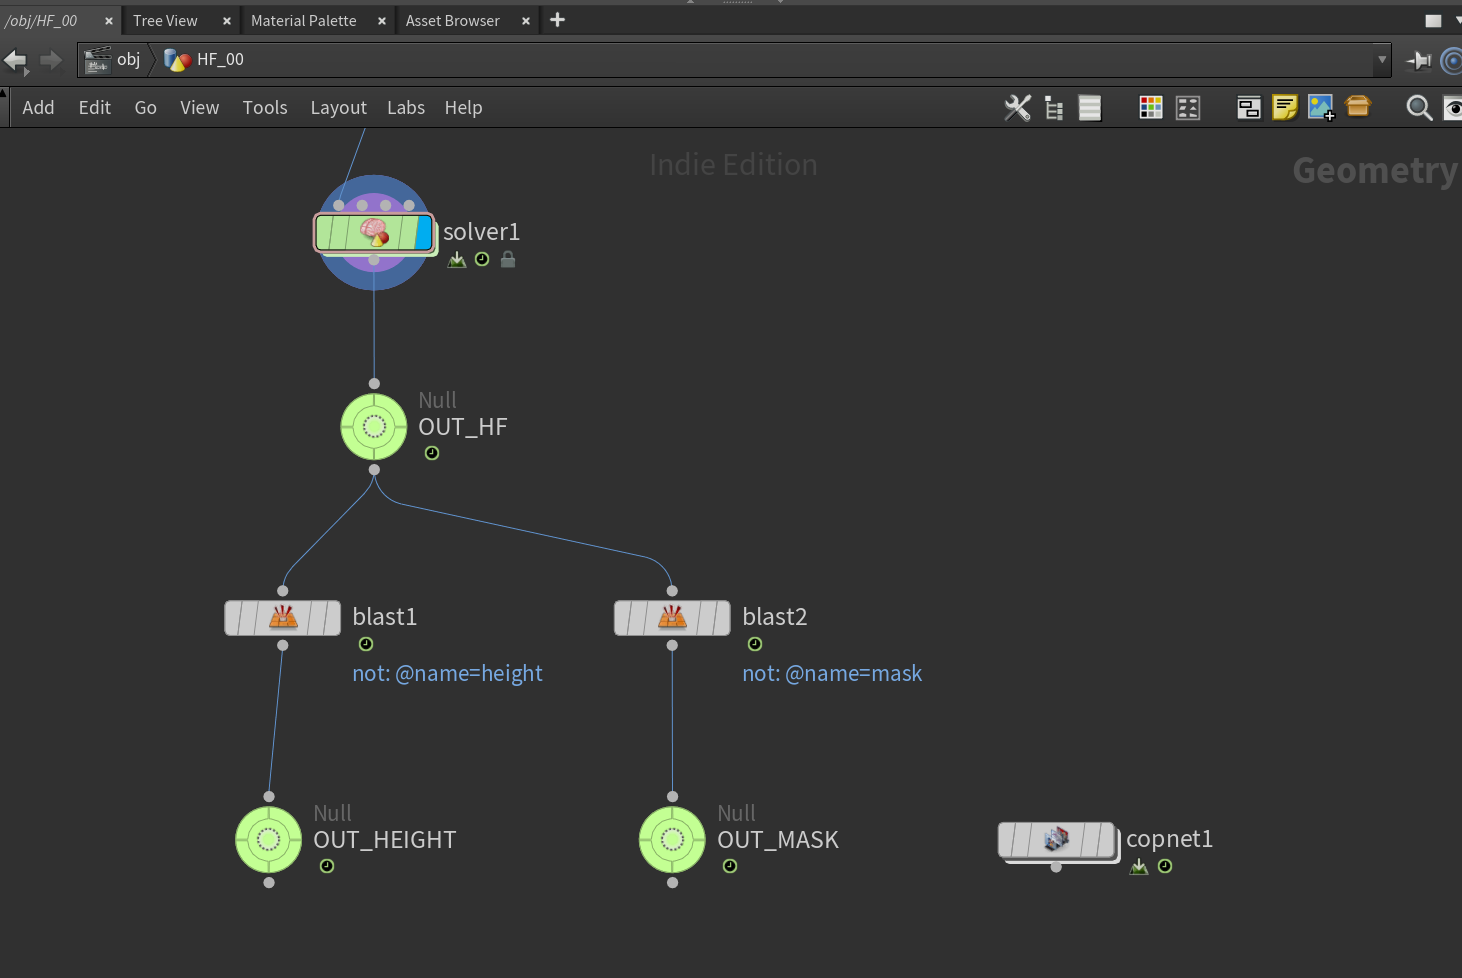Open the path history dropdown arrow

1382,60
